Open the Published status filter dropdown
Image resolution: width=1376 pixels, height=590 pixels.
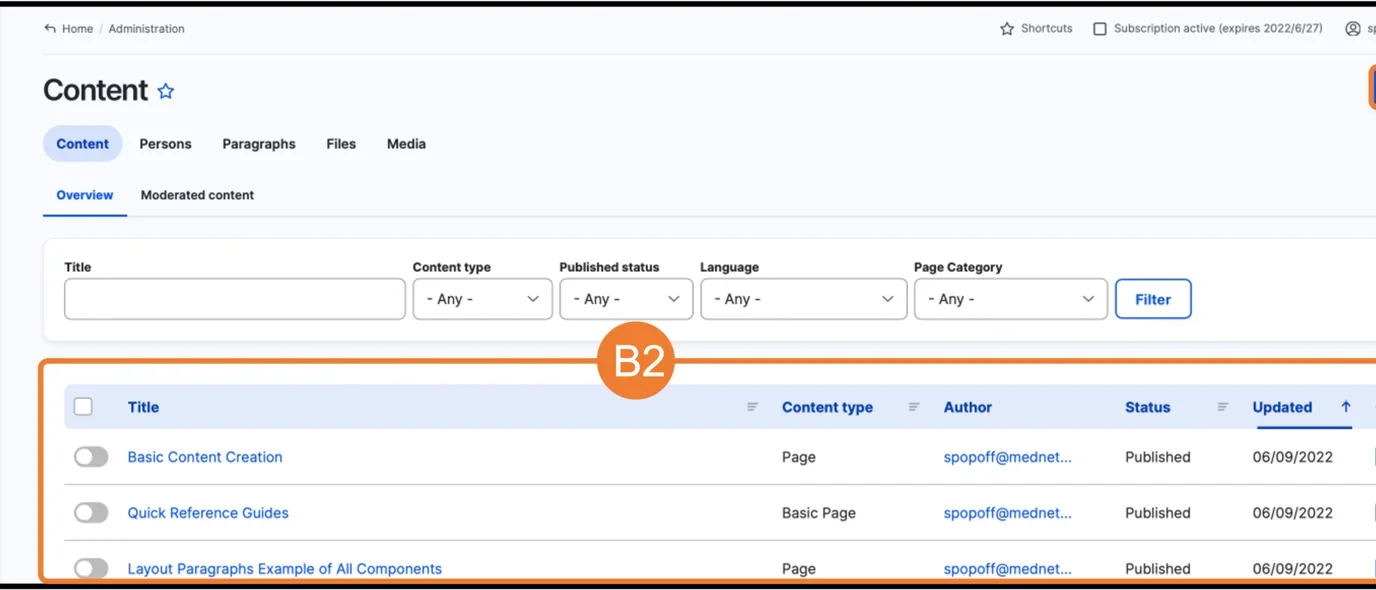click(x=626, y=299)
